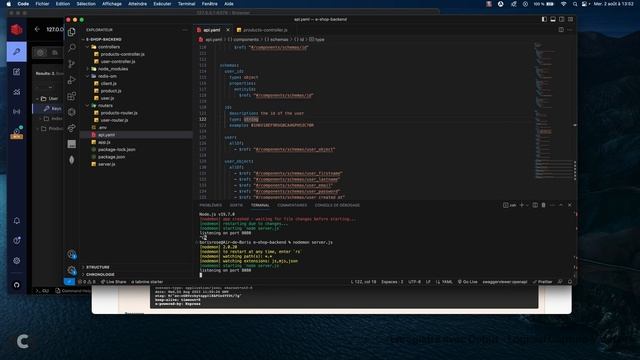This screenshot has width=640, height=360.
Task: Open the SORTIE panel tab
Action: point(236,205)
